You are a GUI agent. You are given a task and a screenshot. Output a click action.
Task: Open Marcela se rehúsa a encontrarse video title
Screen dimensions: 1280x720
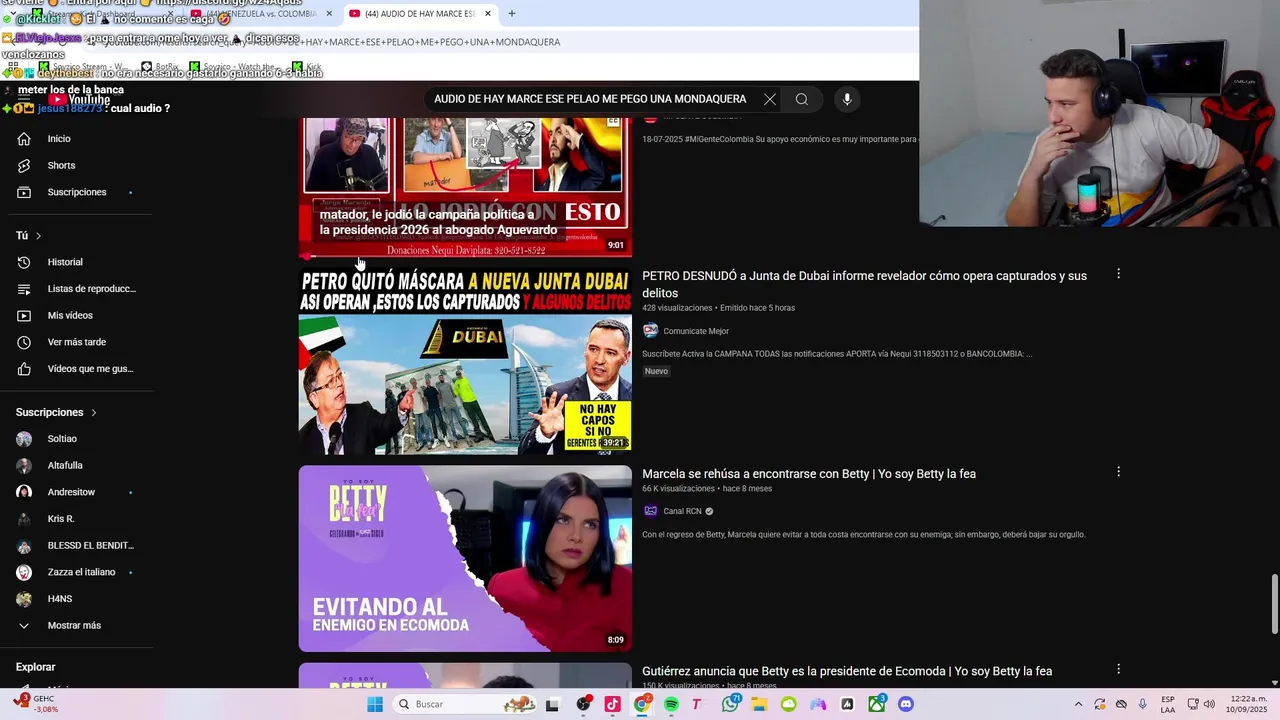click(x=809, y=474)
